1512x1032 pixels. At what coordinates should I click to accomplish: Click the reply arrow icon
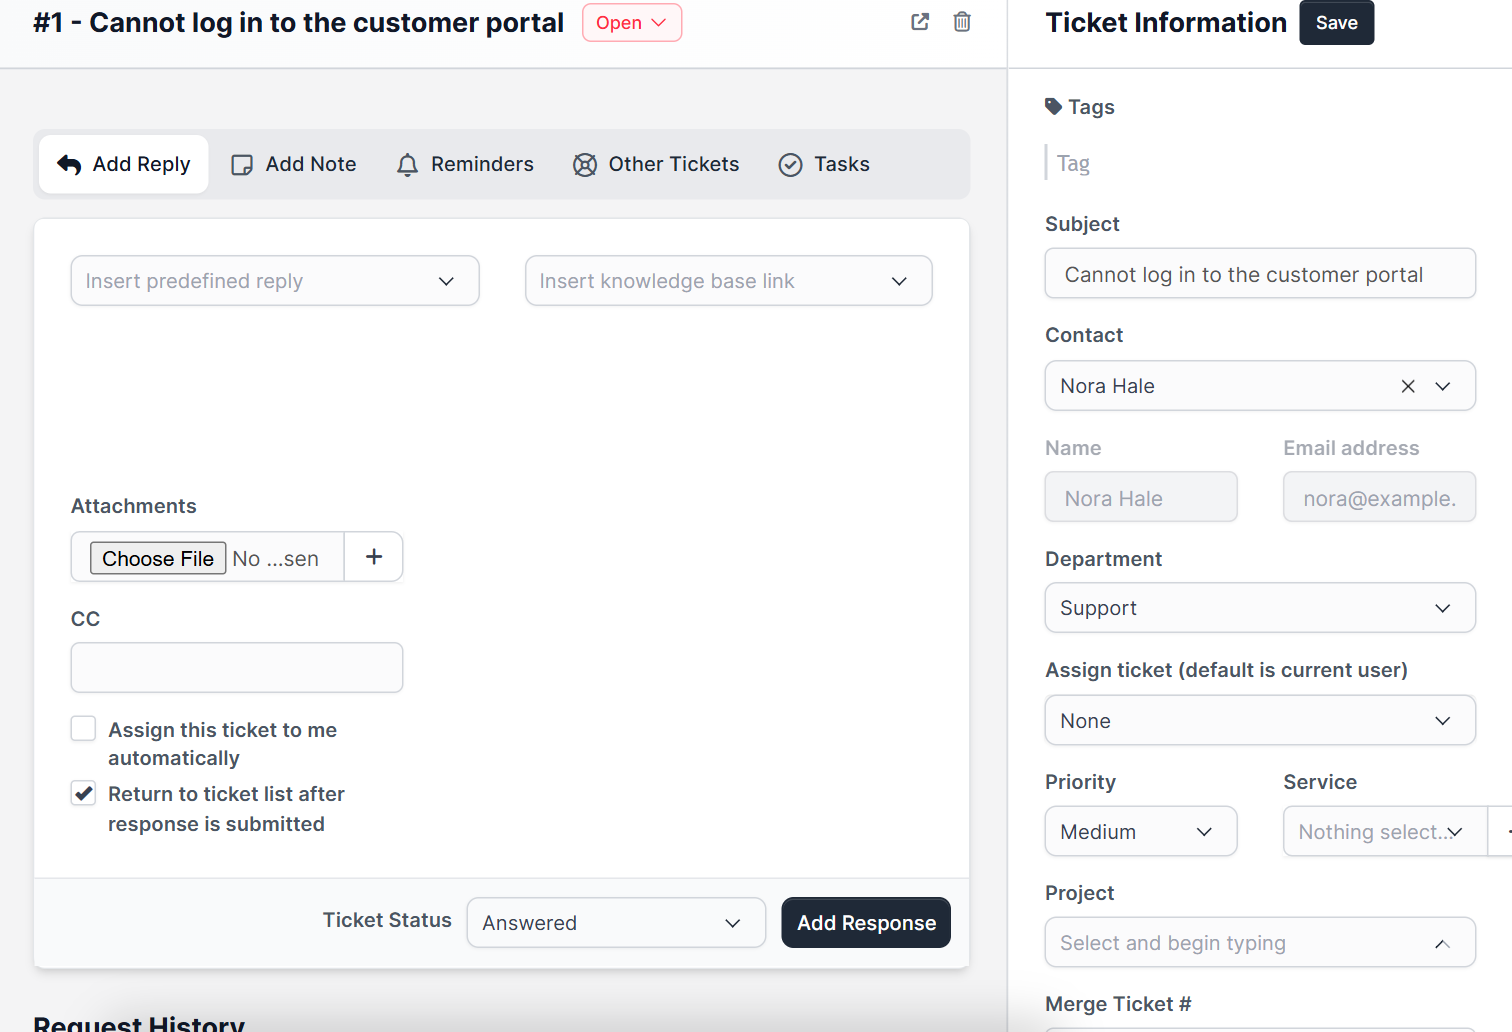(69, 164)
